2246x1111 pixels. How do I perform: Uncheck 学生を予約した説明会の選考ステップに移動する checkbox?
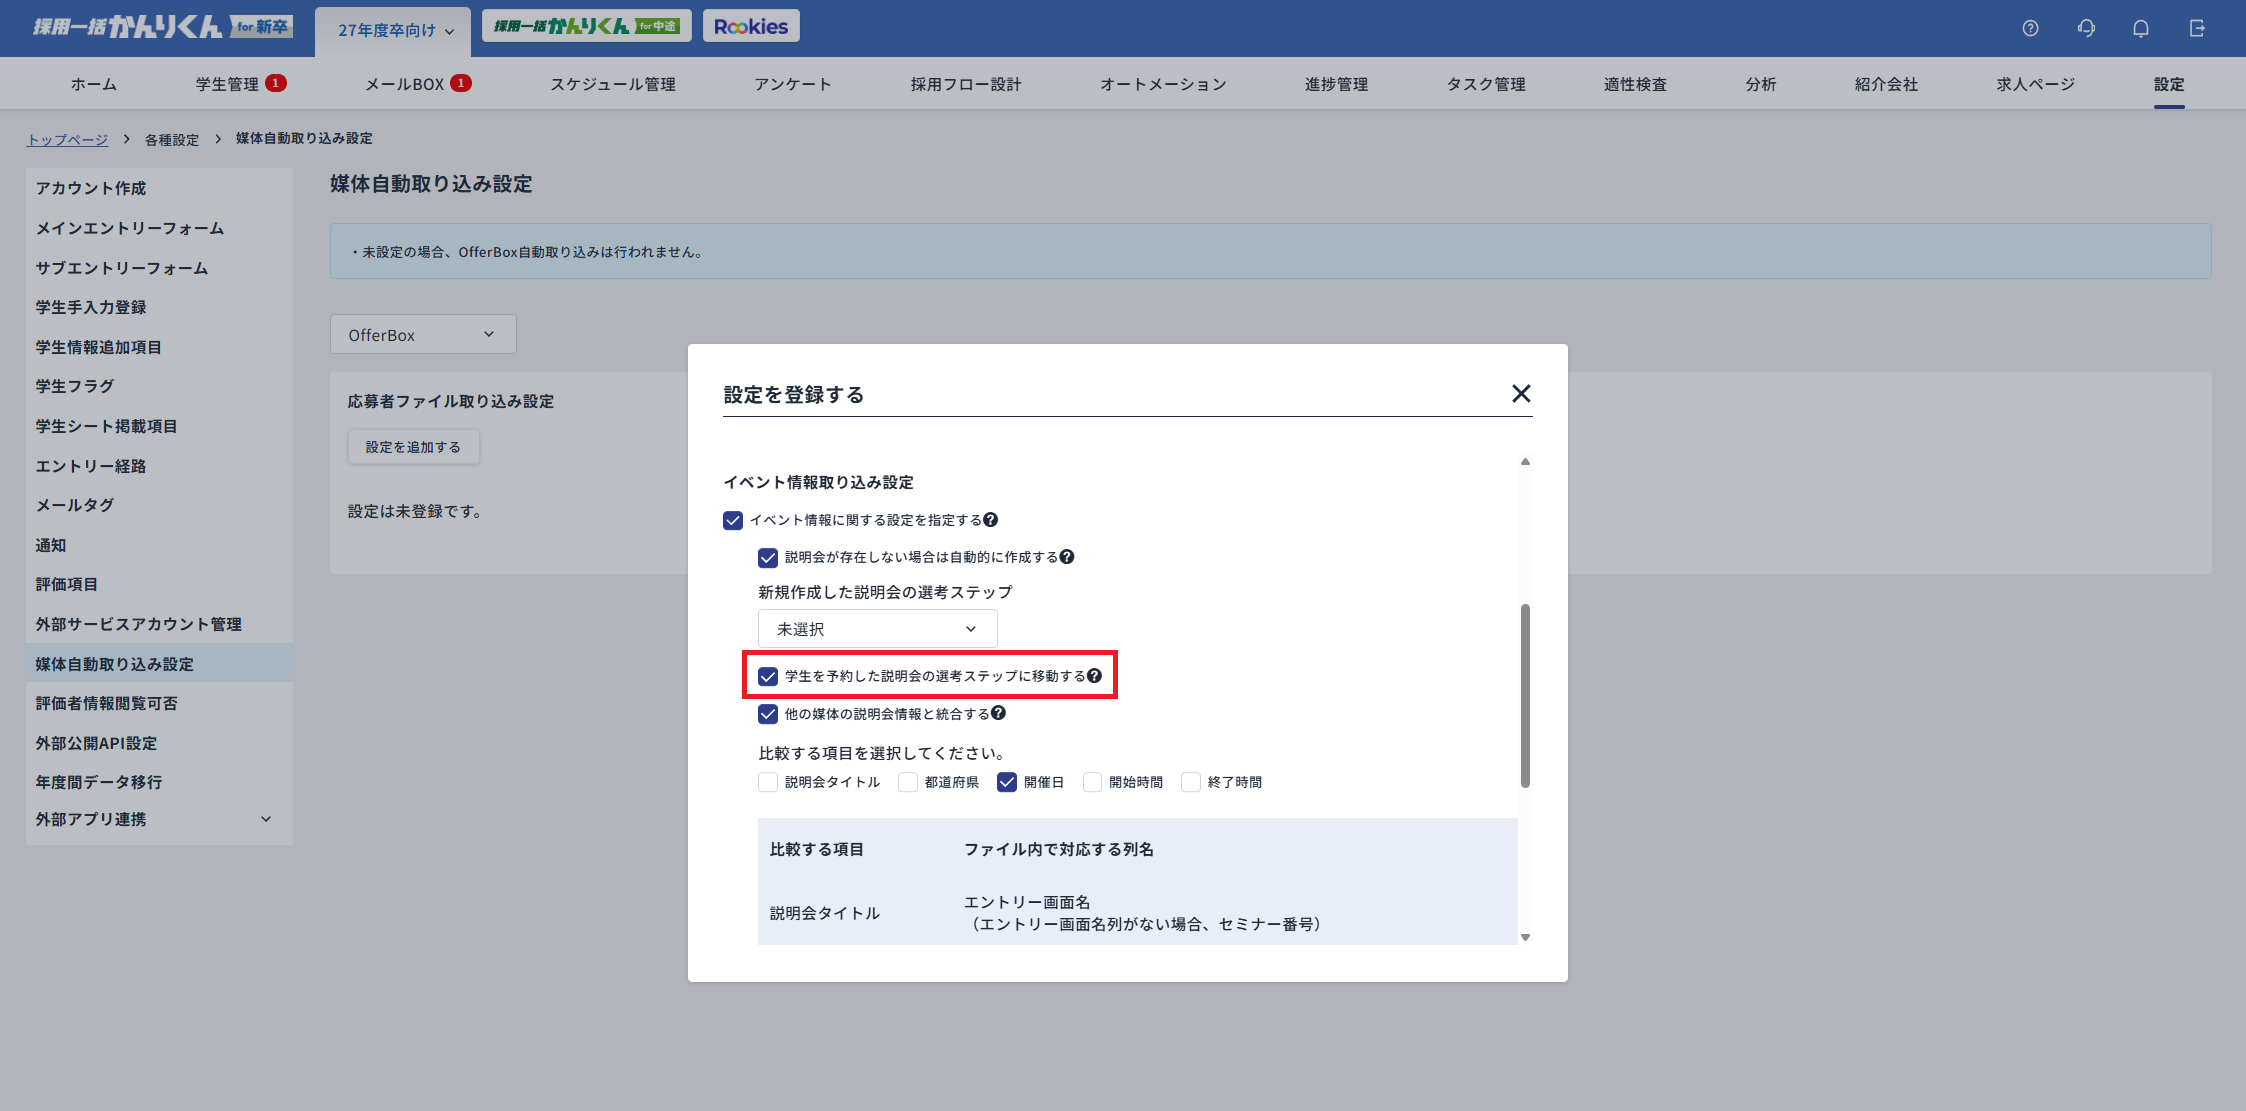[768, 677]
